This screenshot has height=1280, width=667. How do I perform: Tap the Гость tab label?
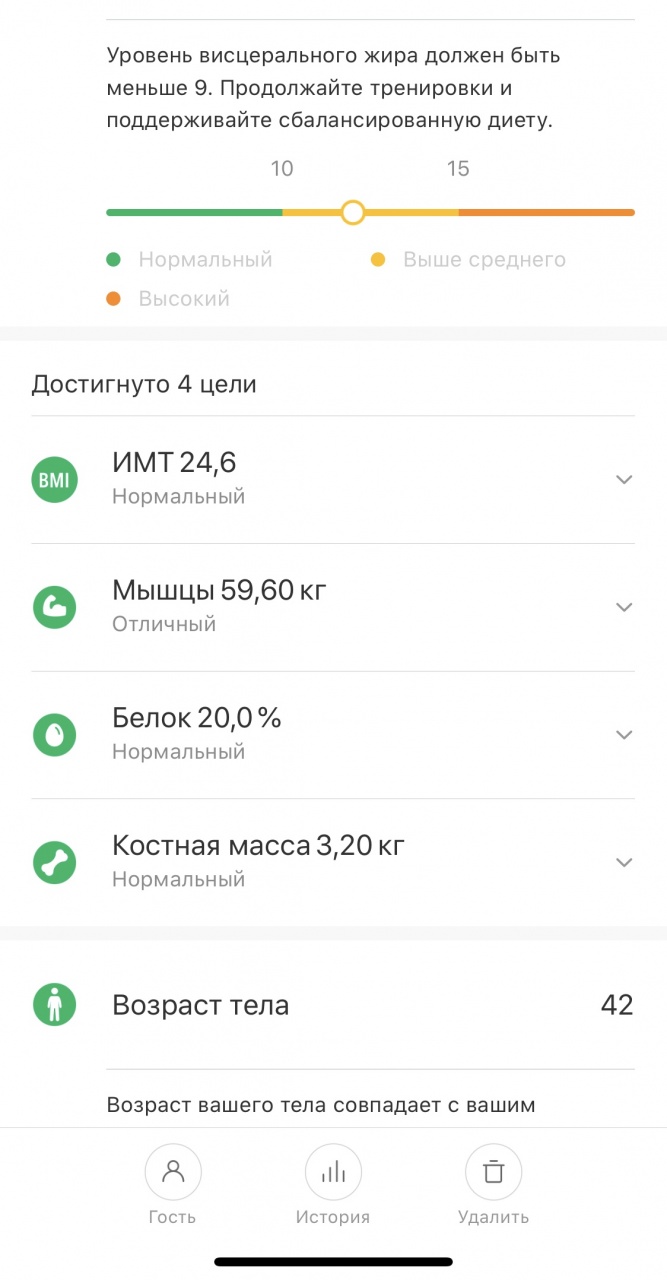pyautogui.click(x=172, y=1217)
